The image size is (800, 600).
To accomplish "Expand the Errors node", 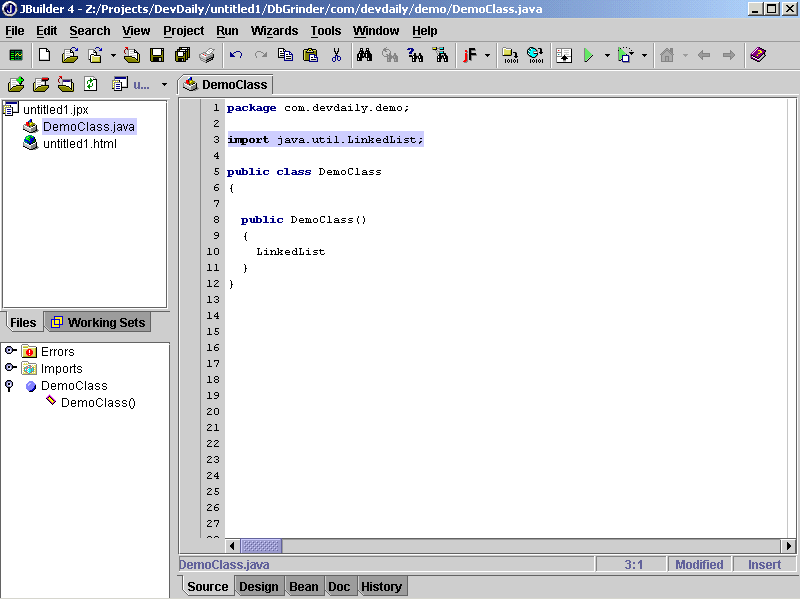I will (x=10, y=351).
